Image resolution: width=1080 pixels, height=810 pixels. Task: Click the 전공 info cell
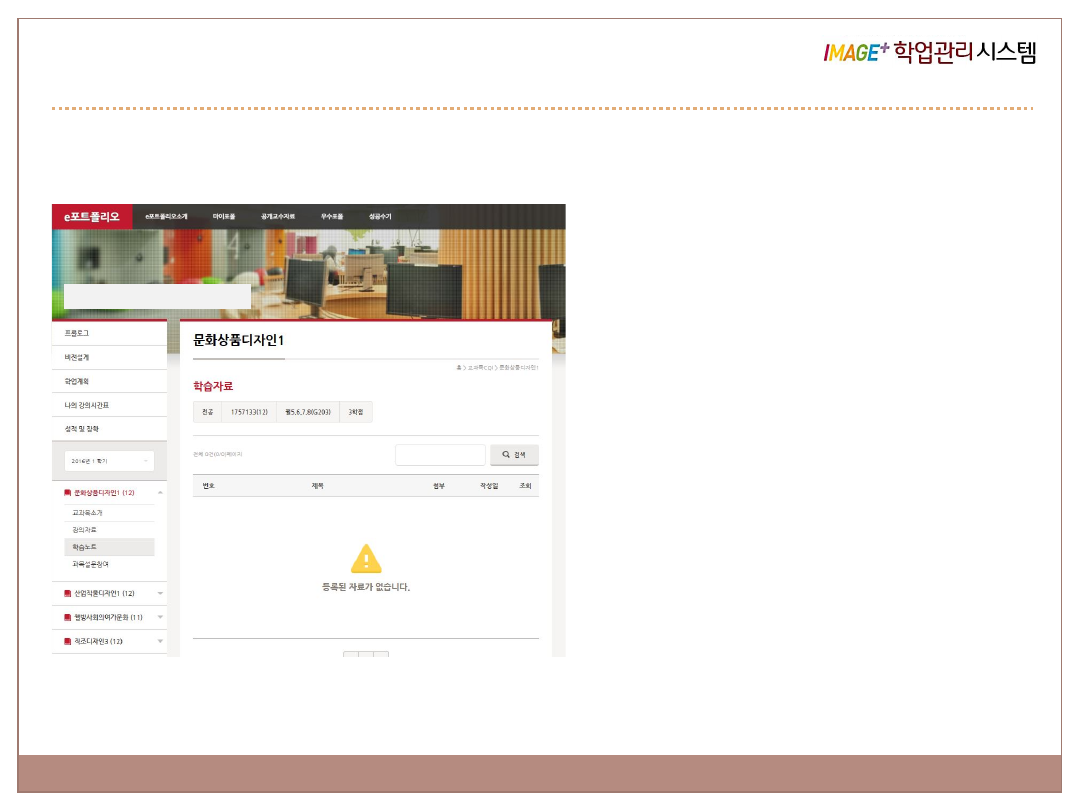[x=207, y=412]
